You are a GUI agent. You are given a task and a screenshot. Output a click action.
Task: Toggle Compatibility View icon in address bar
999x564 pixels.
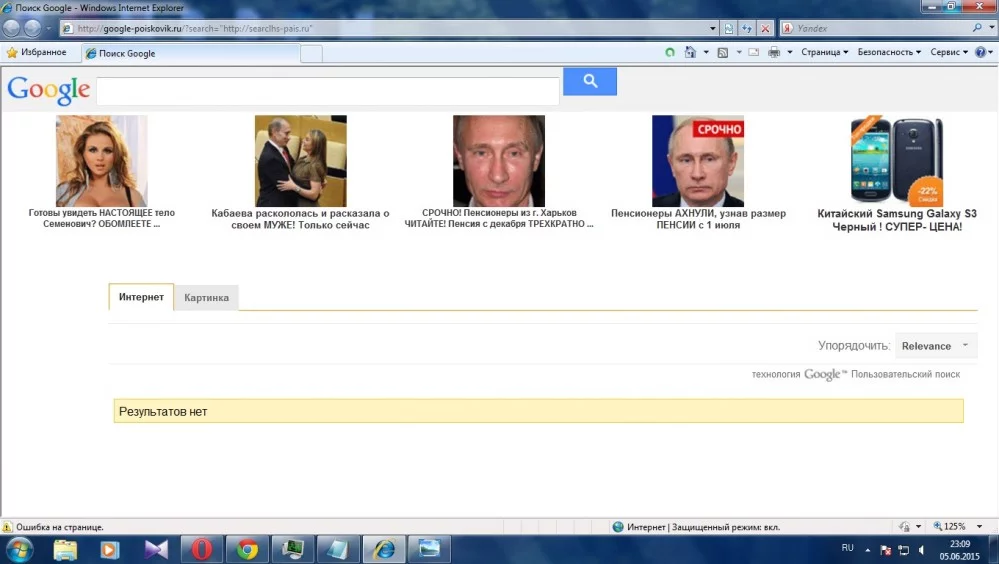tap(729, 28)
